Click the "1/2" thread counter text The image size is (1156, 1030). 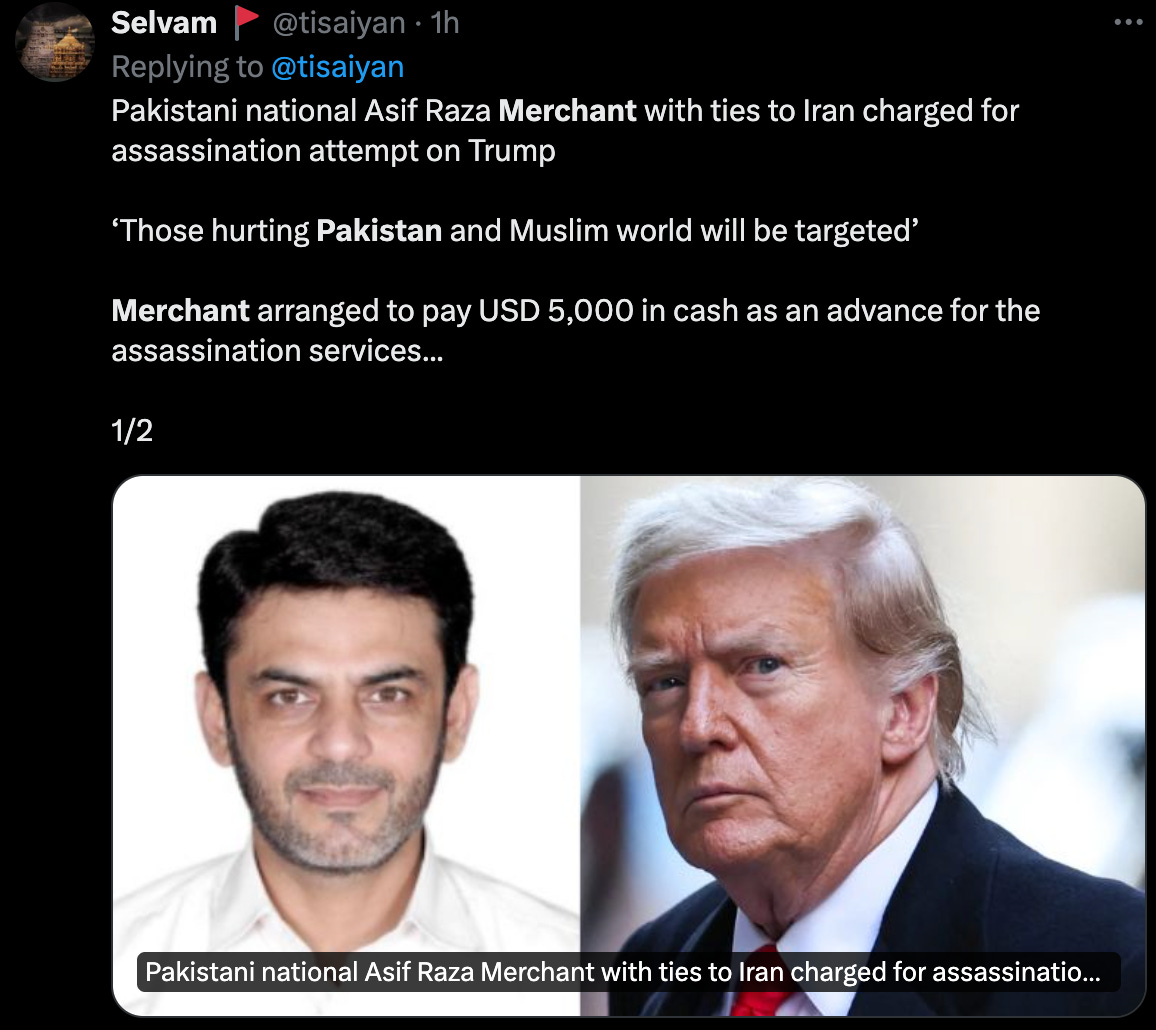[x=132, y=431]
